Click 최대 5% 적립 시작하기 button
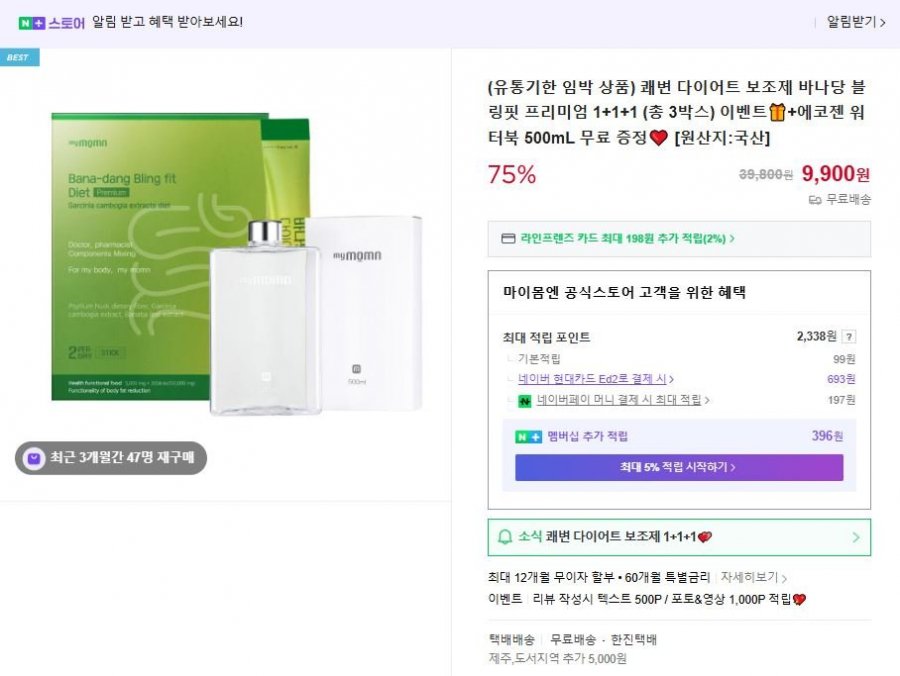Image resolution: width=900 pixels, height=676 pixels. click(x=679, y=467)
